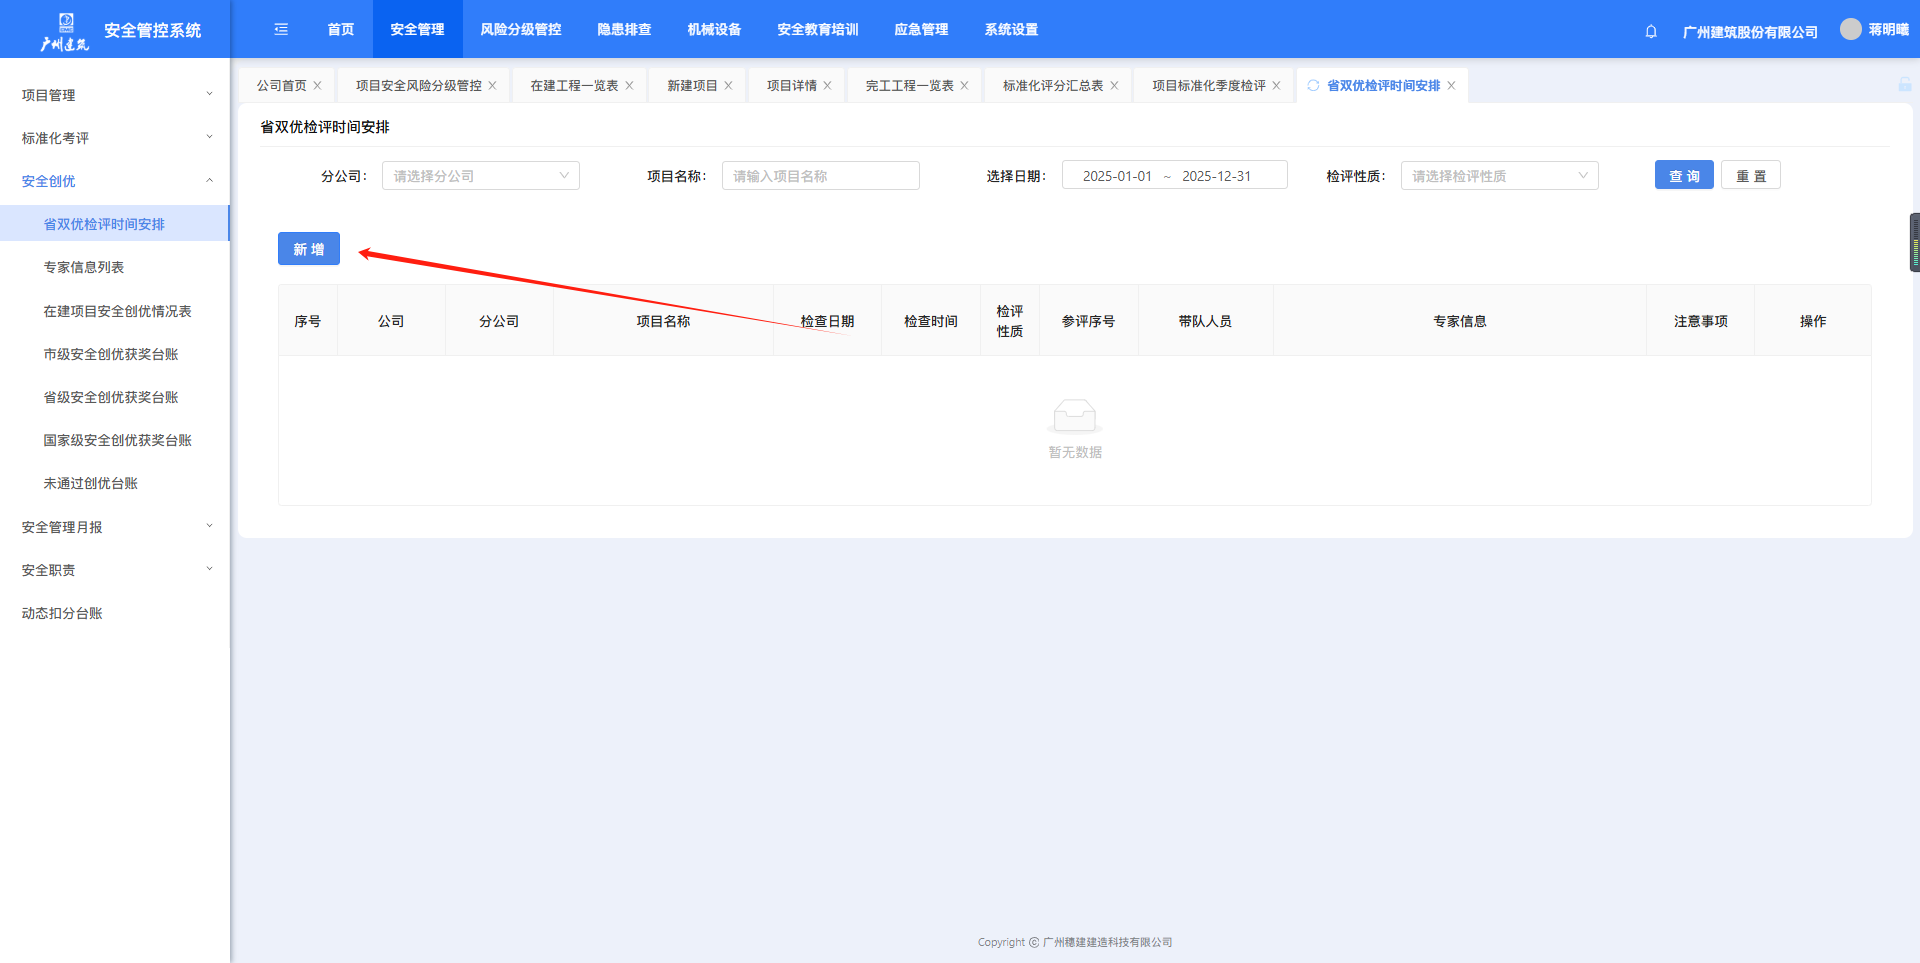Switch to the 在建工程一览表 tab
The height and width of the screenshot is (963, 1920).
click(574, 86)
